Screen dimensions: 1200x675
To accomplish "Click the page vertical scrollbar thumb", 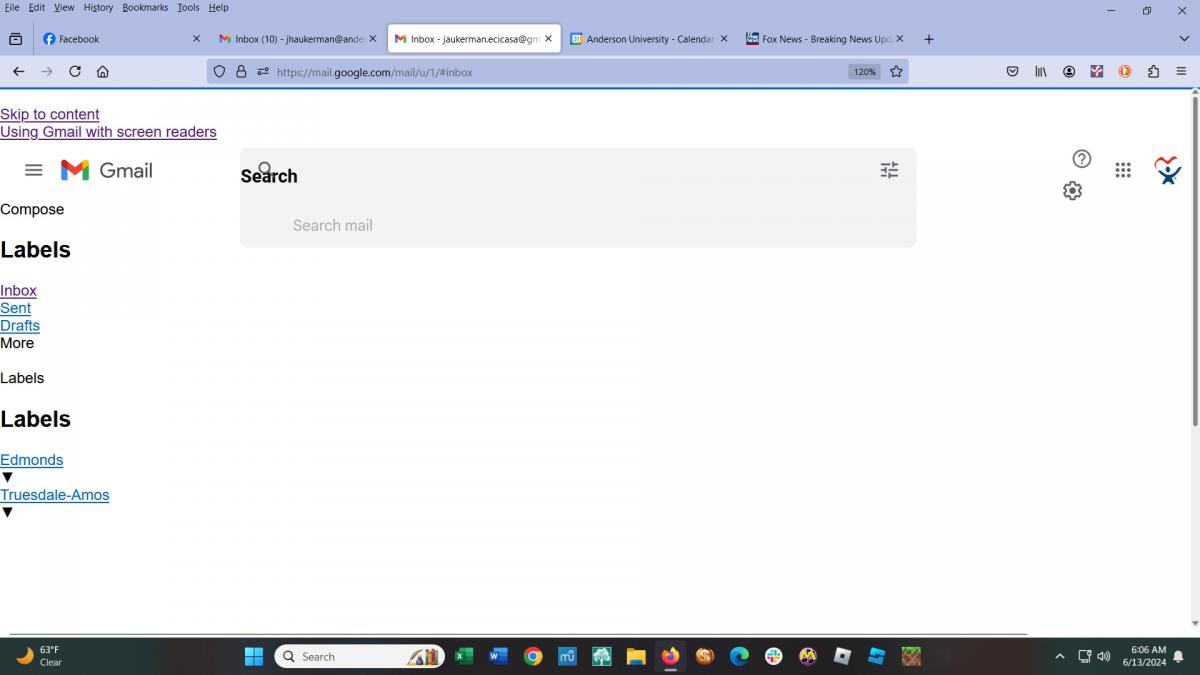I will (1194, 262).
